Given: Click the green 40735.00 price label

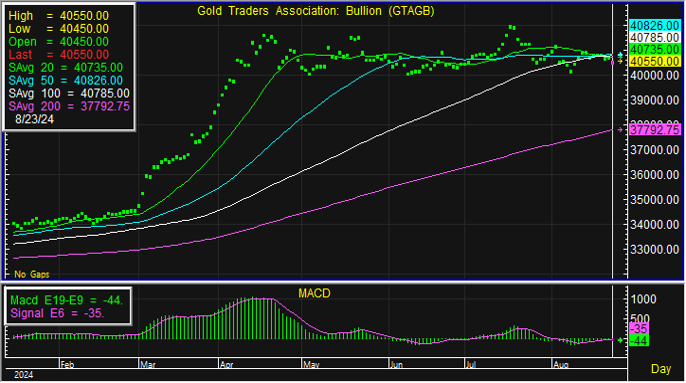Looking at the screenshot, I should click(654, 49).
